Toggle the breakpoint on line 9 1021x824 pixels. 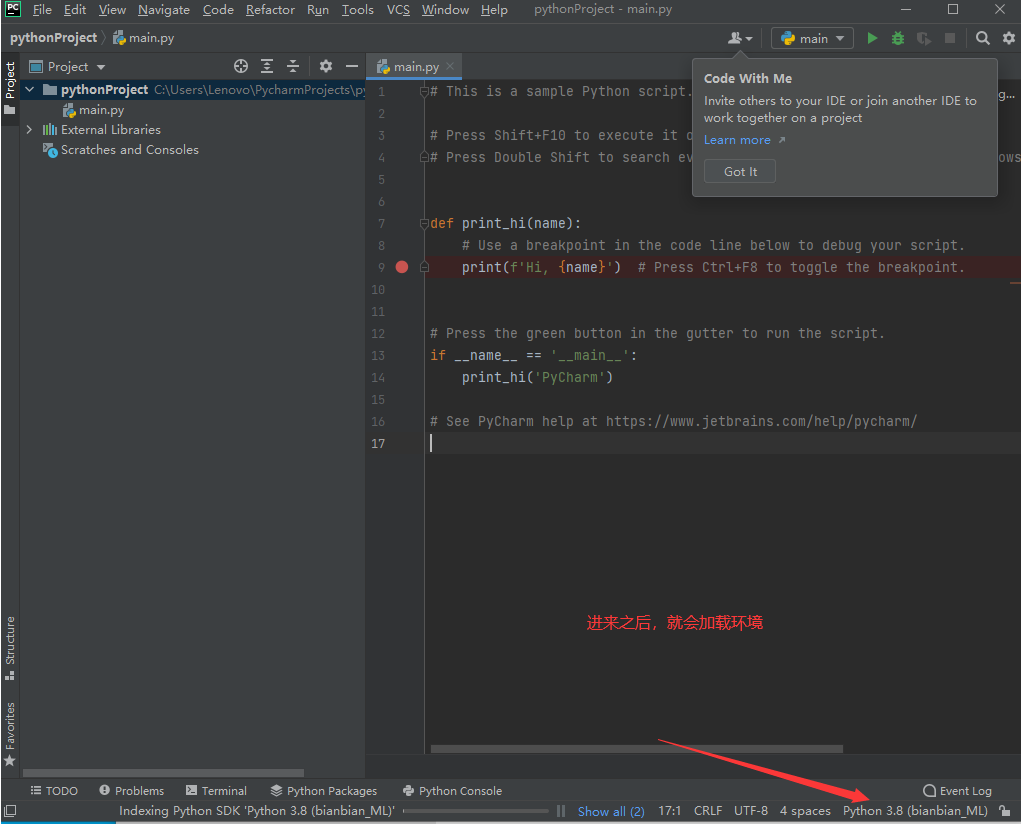tap(401, 267)
